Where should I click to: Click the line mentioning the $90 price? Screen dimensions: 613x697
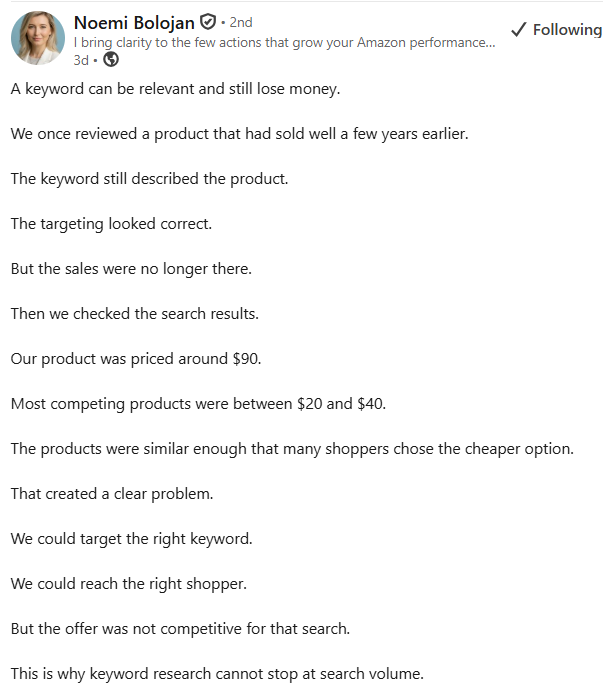[136, 359]
